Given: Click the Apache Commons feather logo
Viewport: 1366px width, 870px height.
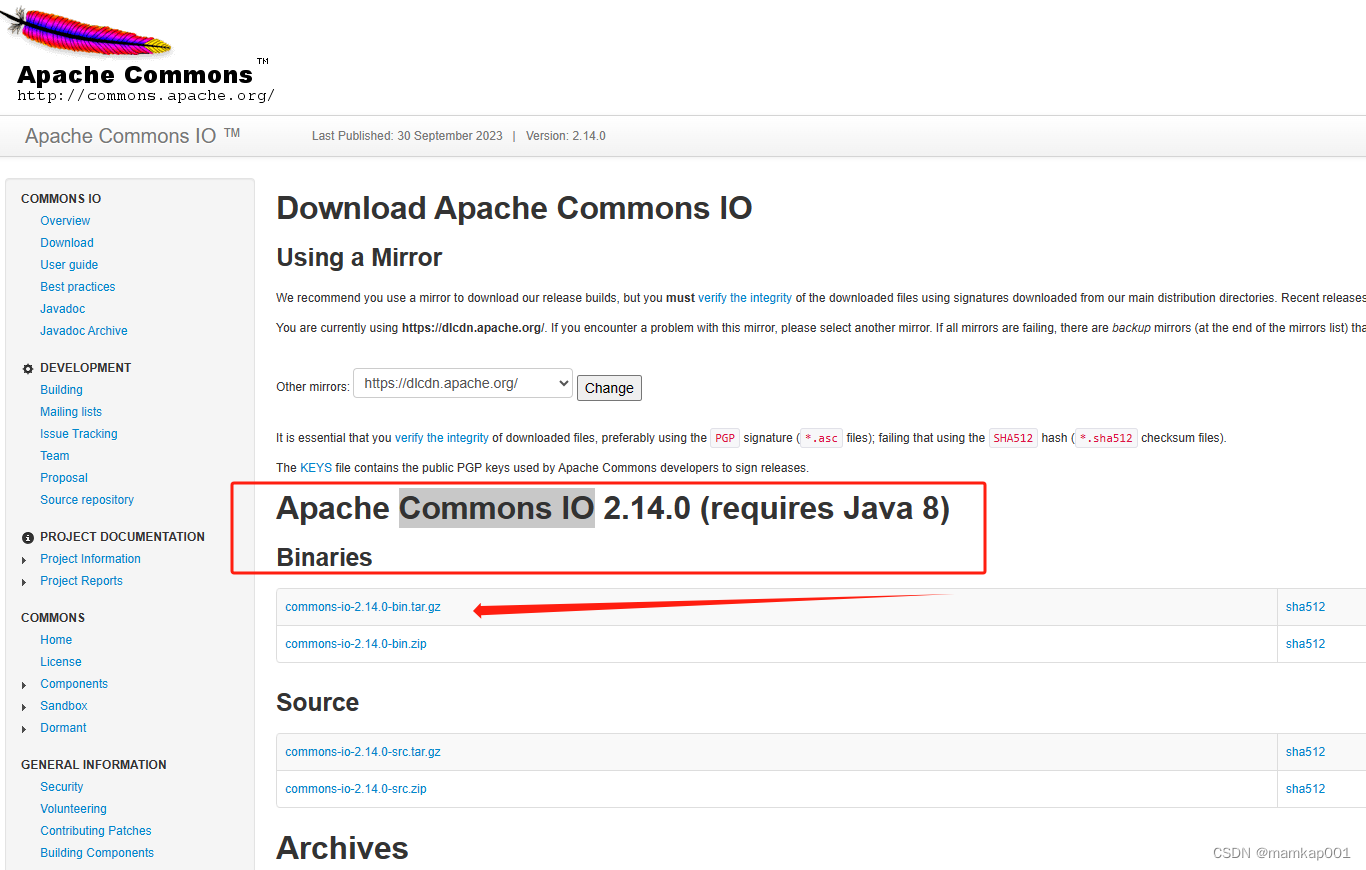Looking at the screenshot, I should point(85,32).
